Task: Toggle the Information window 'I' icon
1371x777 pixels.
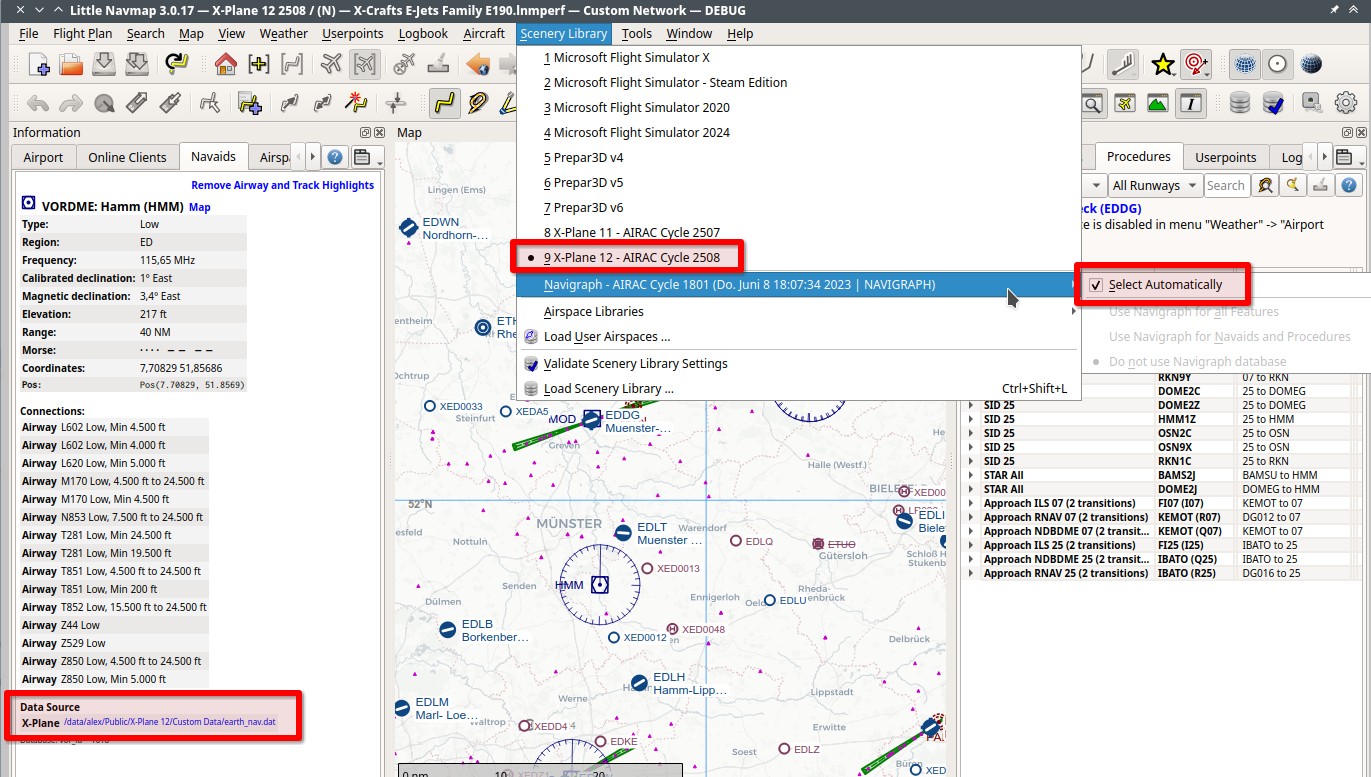Action: coord(1190,103)
